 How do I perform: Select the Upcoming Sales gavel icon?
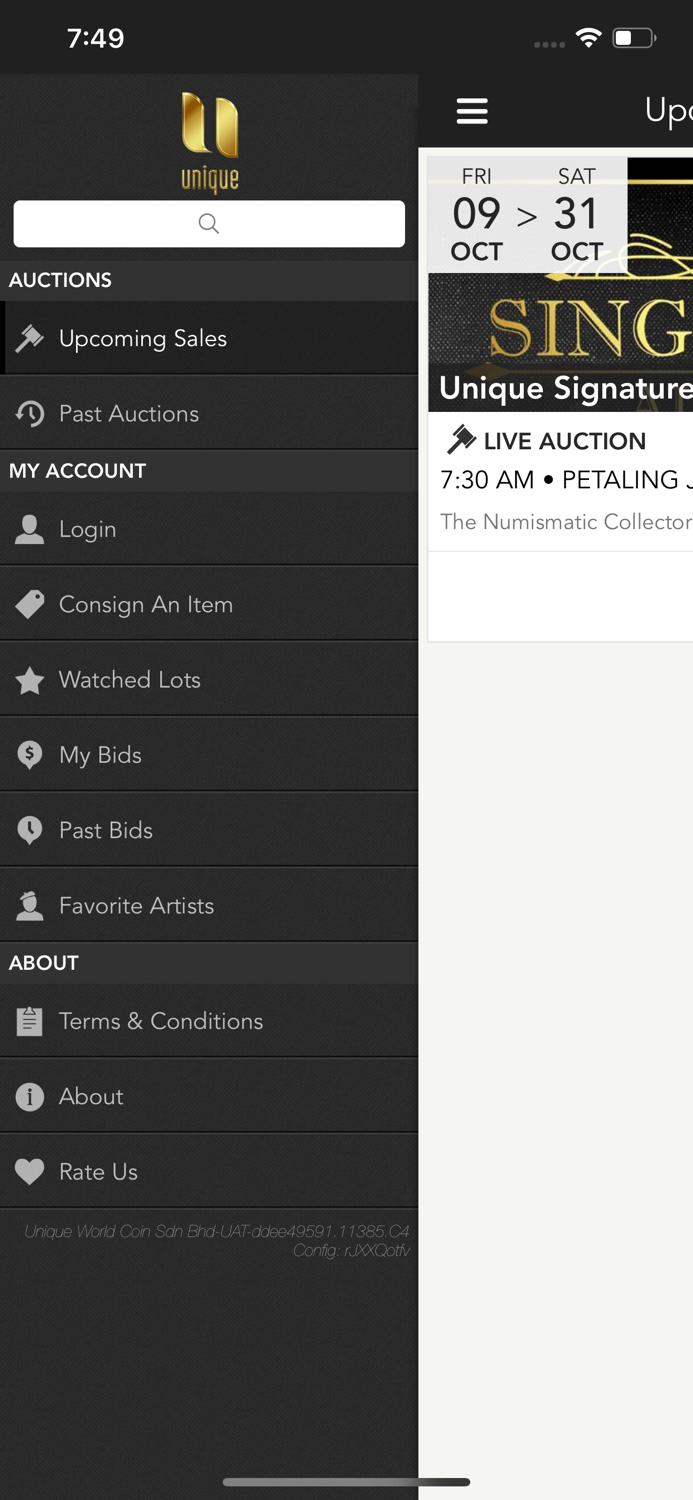29,337
